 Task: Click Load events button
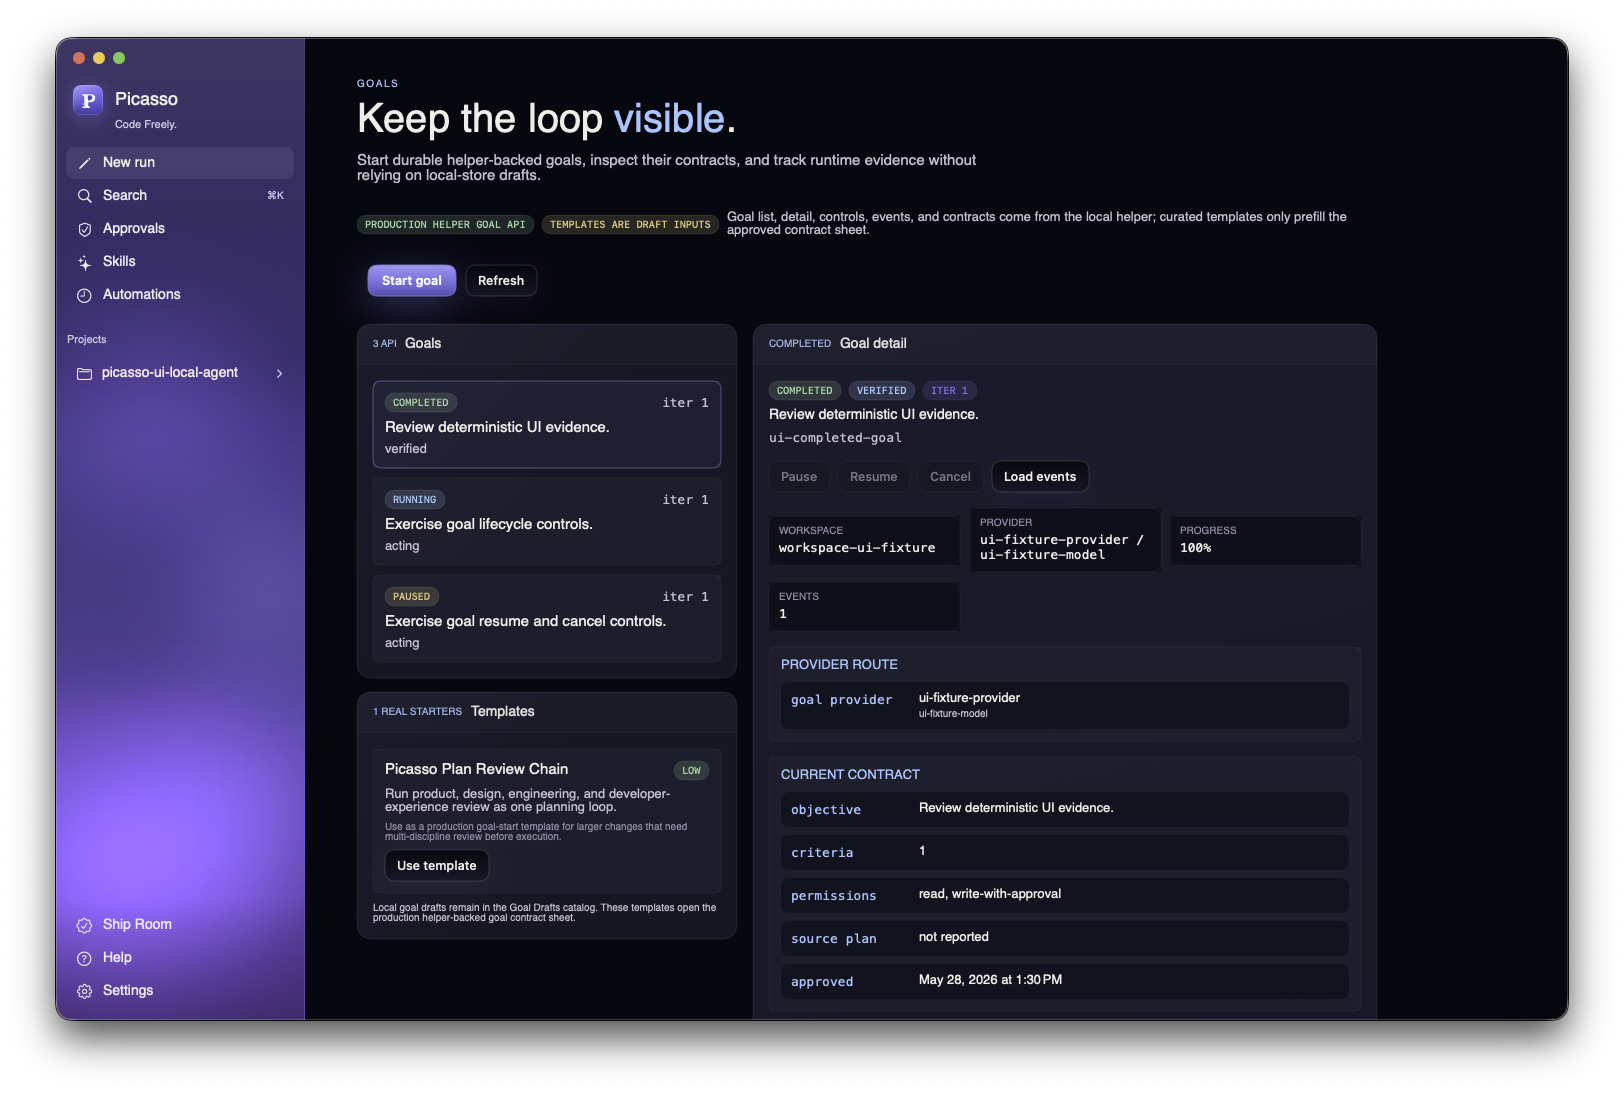coord(1040,477)
